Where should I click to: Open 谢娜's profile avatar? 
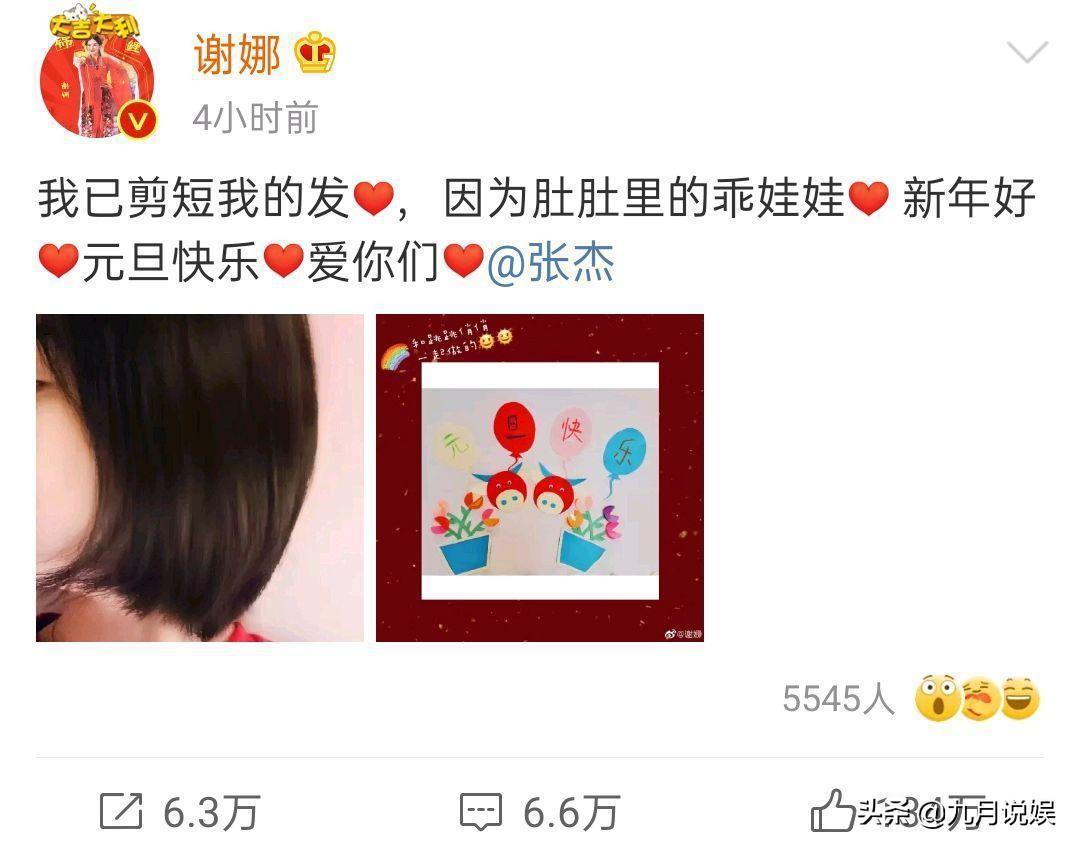tap(97, 73)
